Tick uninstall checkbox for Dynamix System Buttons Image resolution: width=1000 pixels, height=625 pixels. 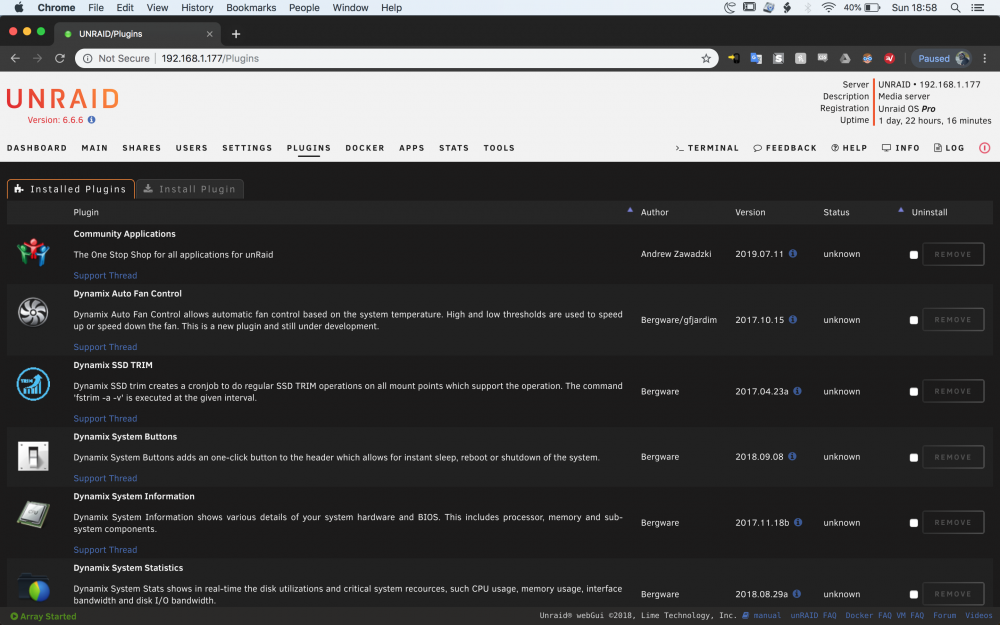914,457
